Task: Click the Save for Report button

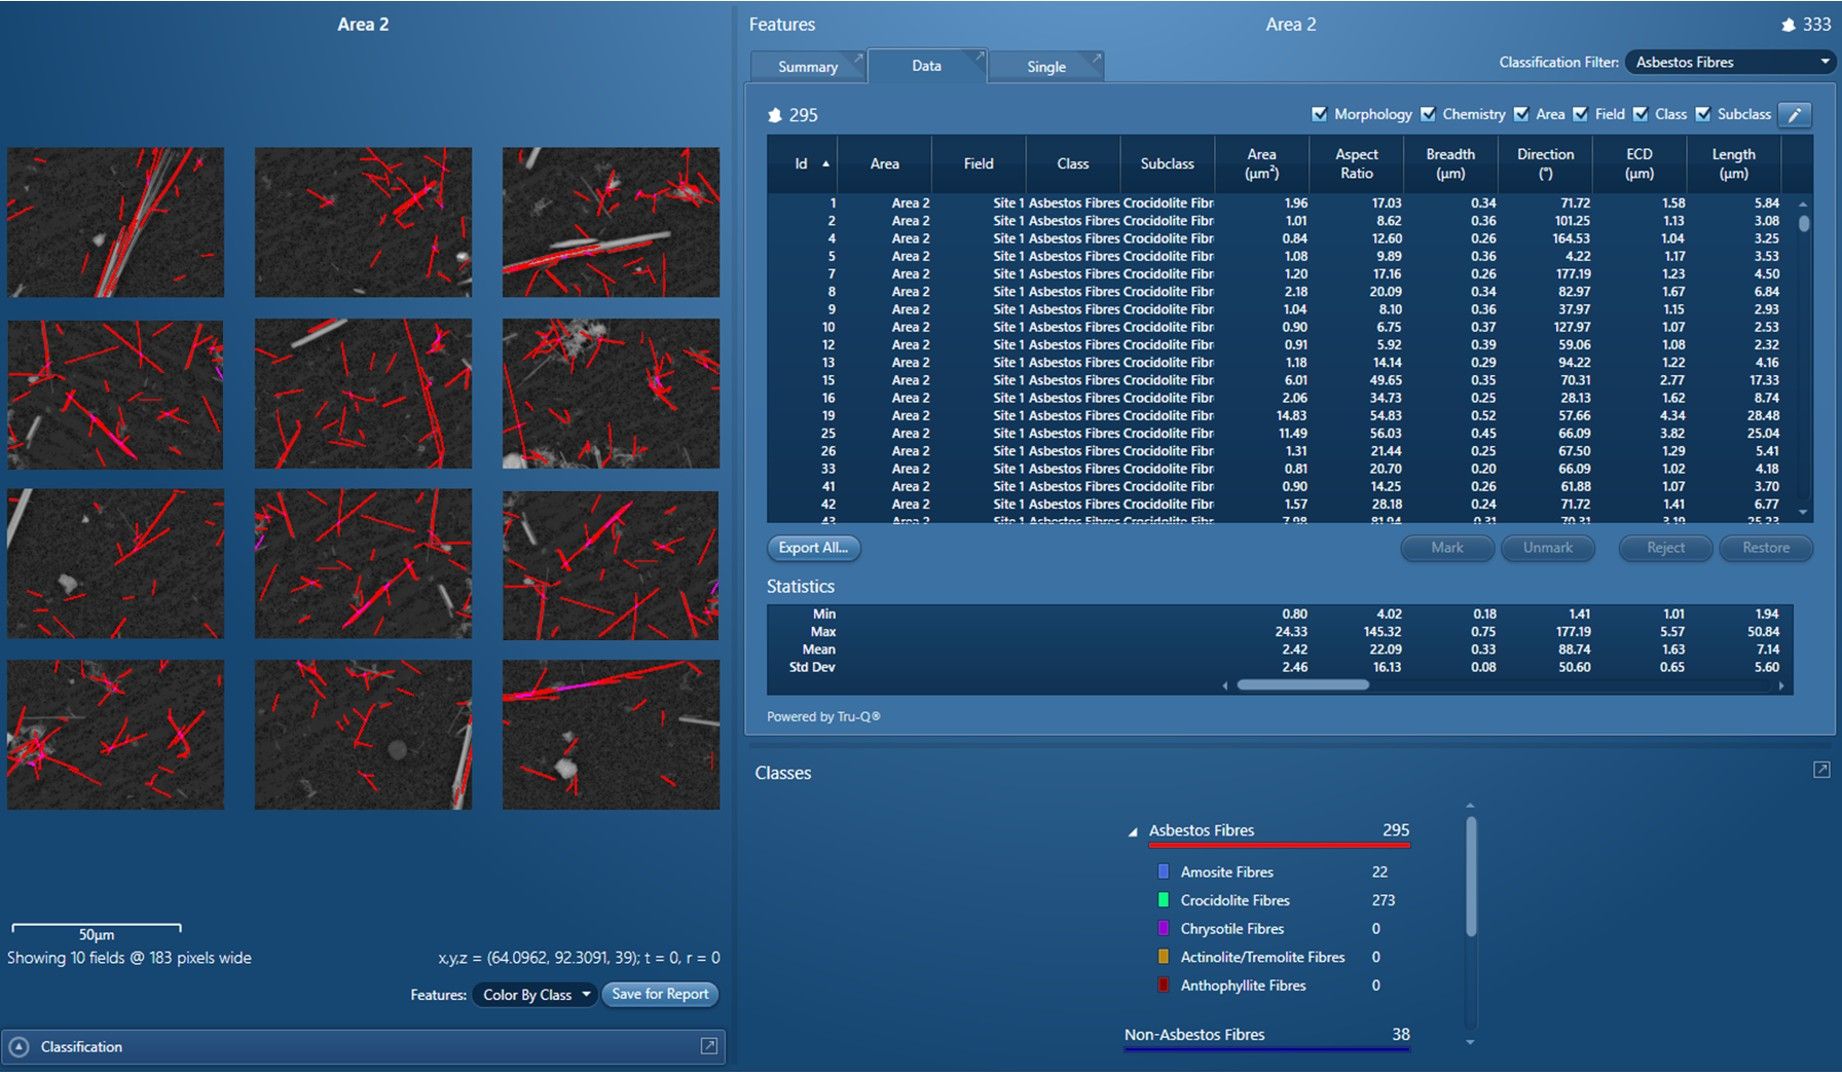Action: coord(660,994)
